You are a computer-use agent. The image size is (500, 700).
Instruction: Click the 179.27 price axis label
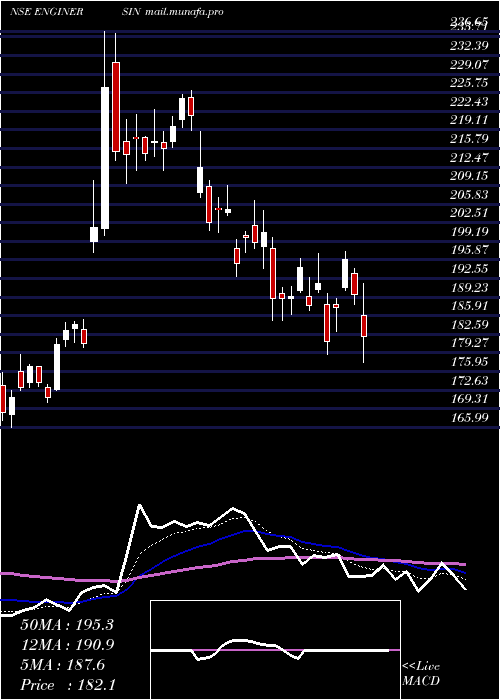(x=467, y=342)
